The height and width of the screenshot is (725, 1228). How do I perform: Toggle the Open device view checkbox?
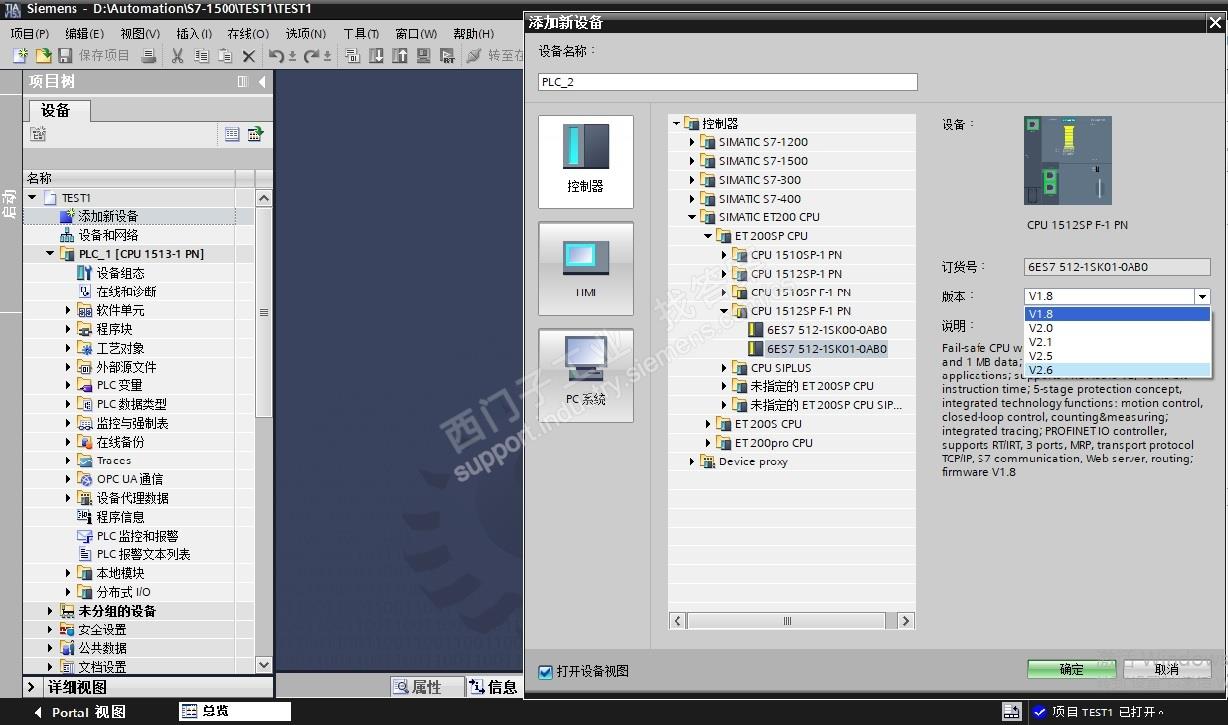click(545, 672)
